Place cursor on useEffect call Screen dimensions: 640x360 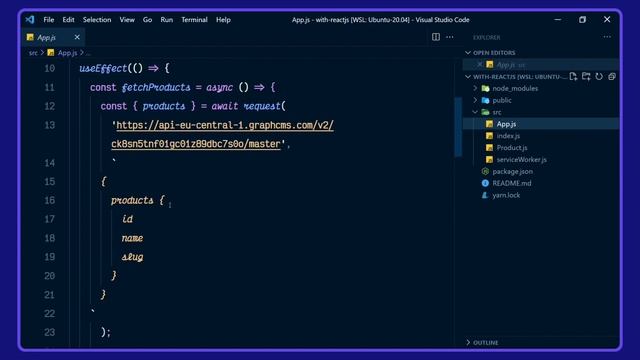103,68
